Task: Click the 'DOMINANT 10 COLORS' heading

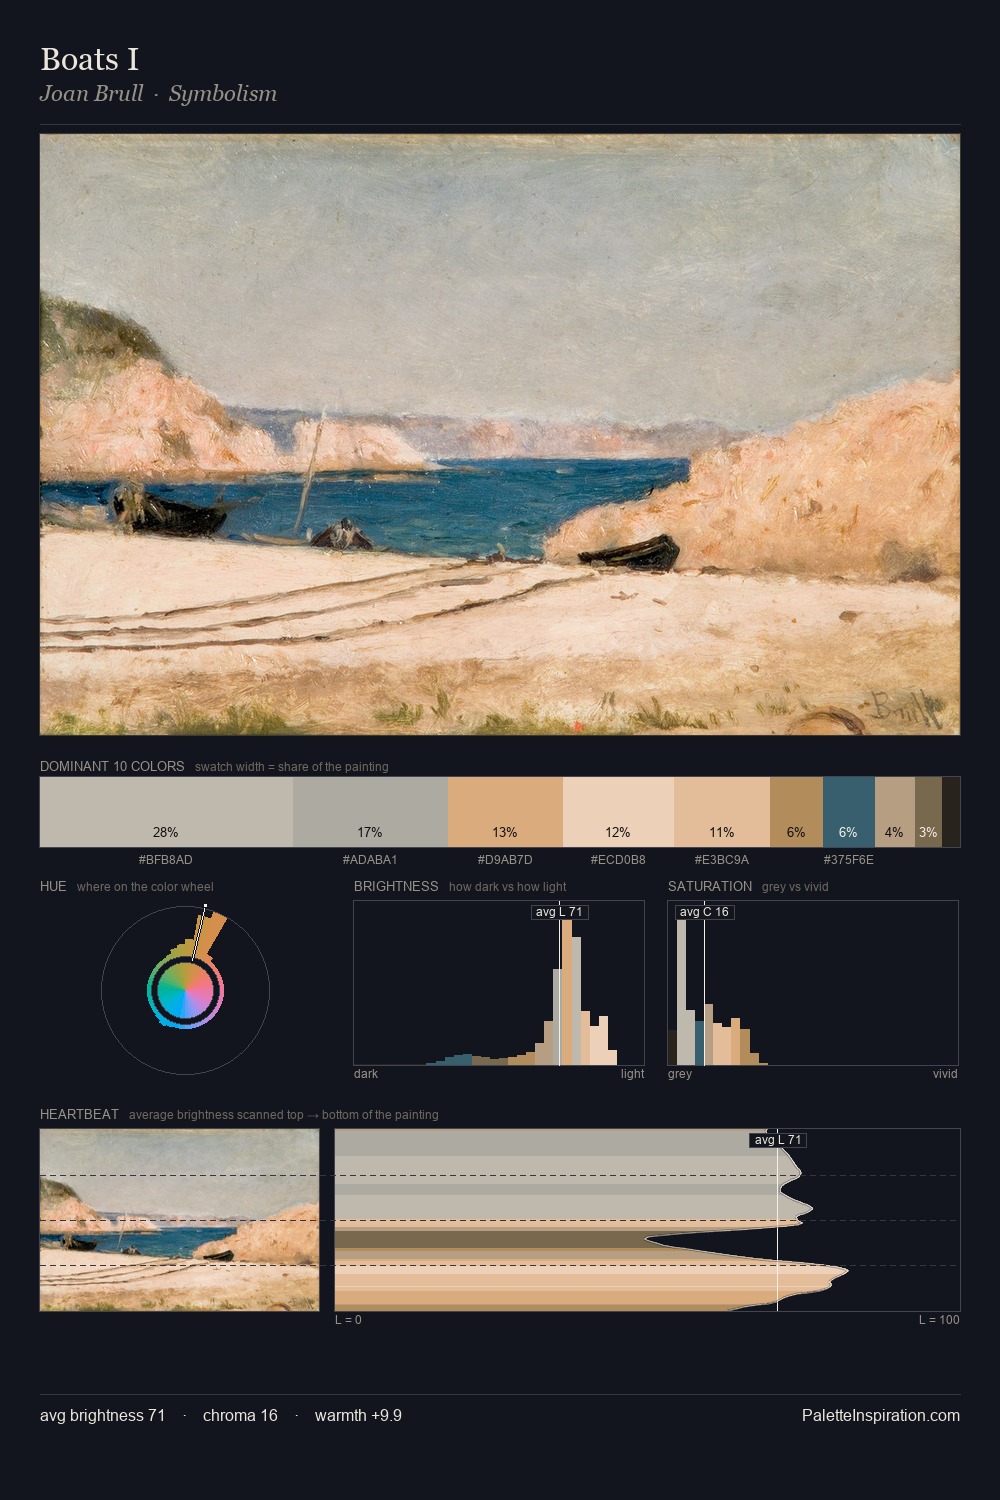Action: click(x=112, y=766)
